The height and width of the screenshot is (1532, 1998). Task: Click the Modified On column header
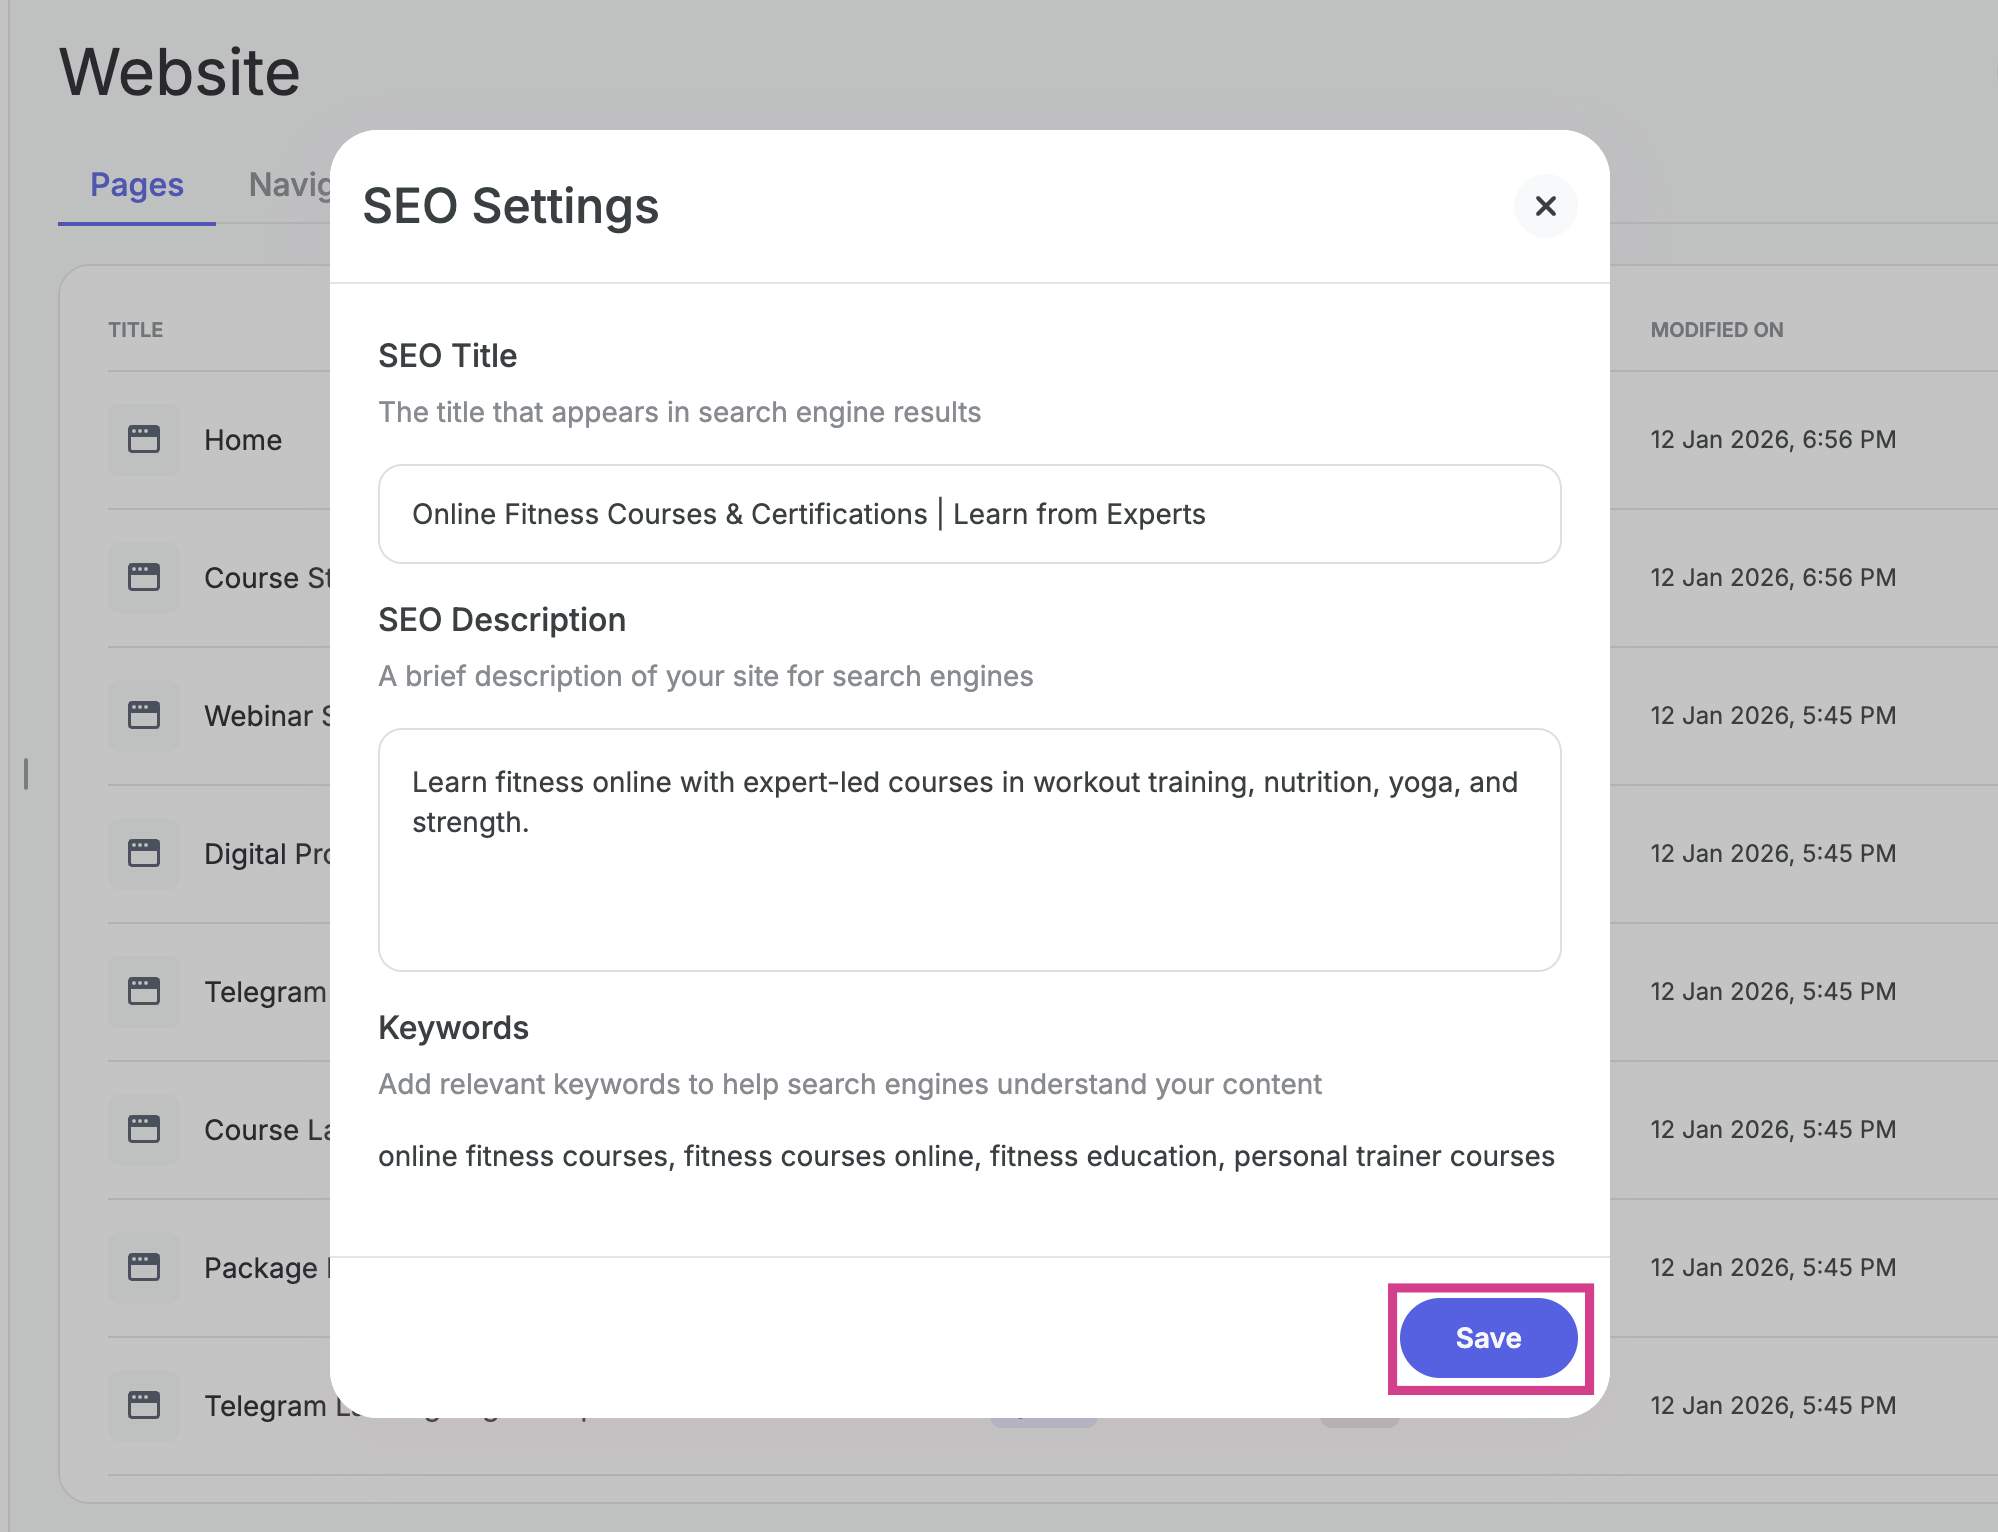(x=1716, y=330)
